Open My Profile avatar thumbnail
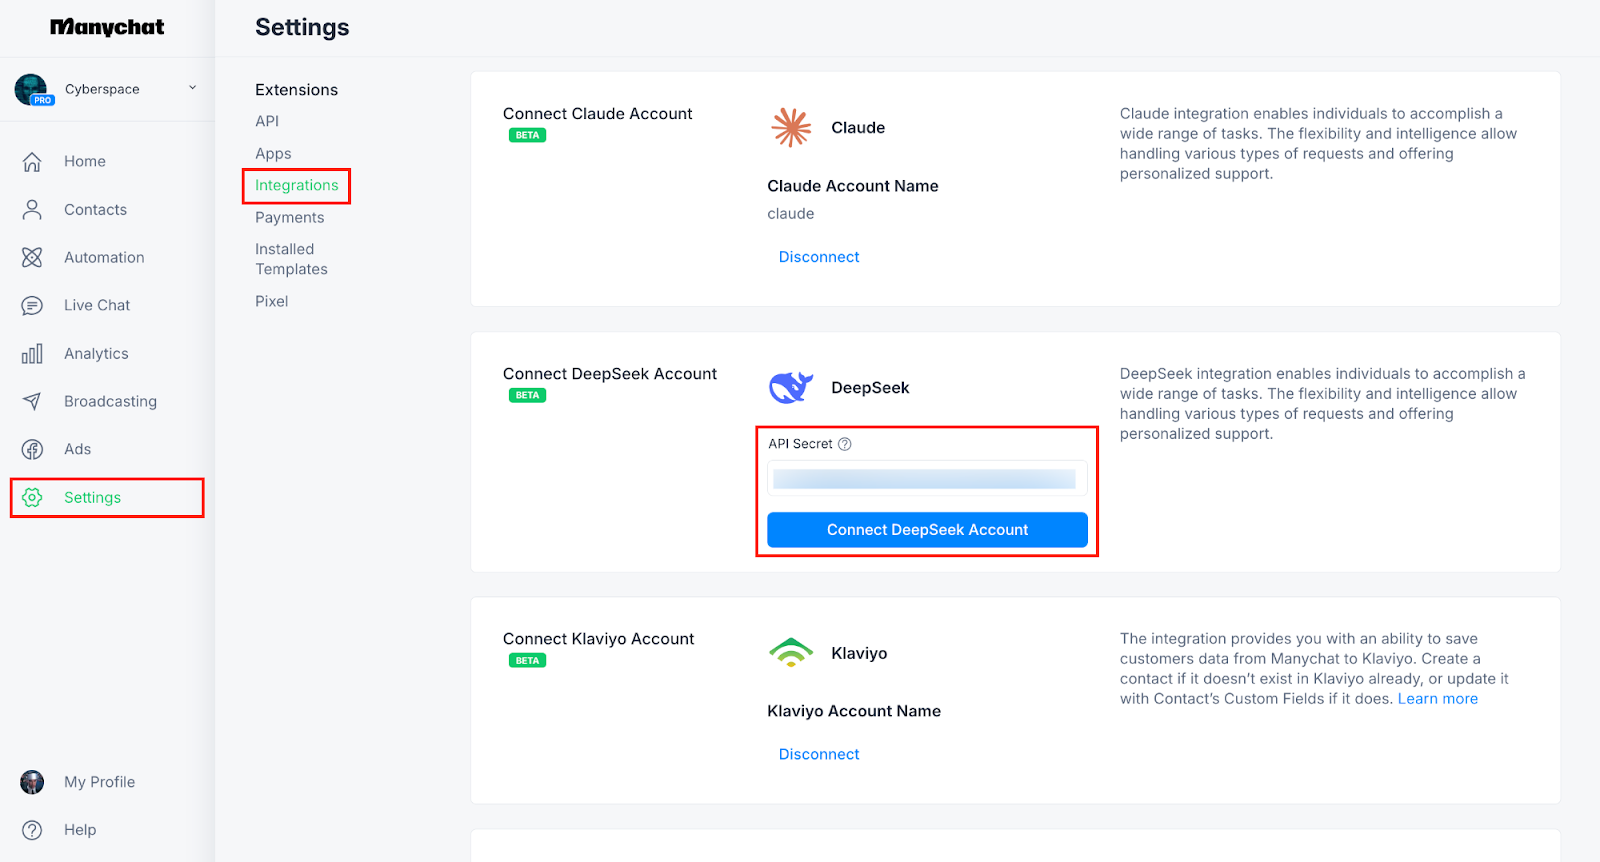This screenshot has width=1600, height=862. (x=32, y=782)
